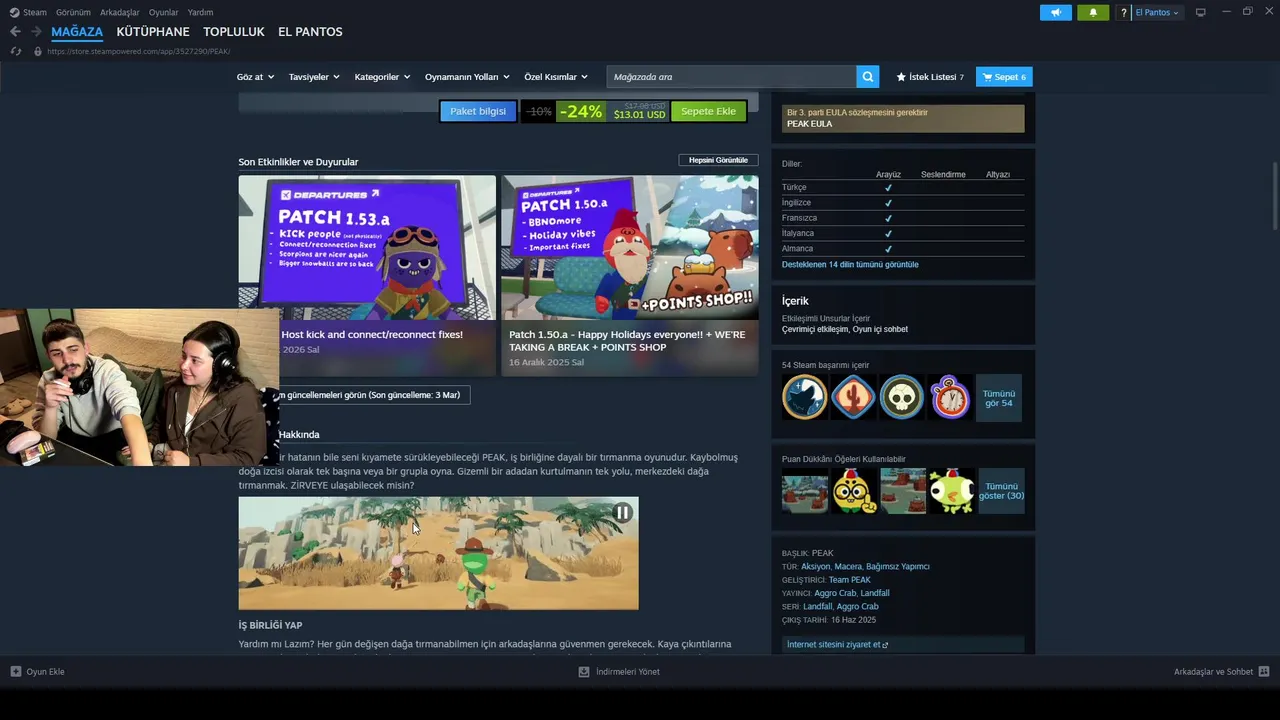1280x720 pixels.
Task: Click the Steam announcements megaphone icon
Action: tap(1055, 12)
